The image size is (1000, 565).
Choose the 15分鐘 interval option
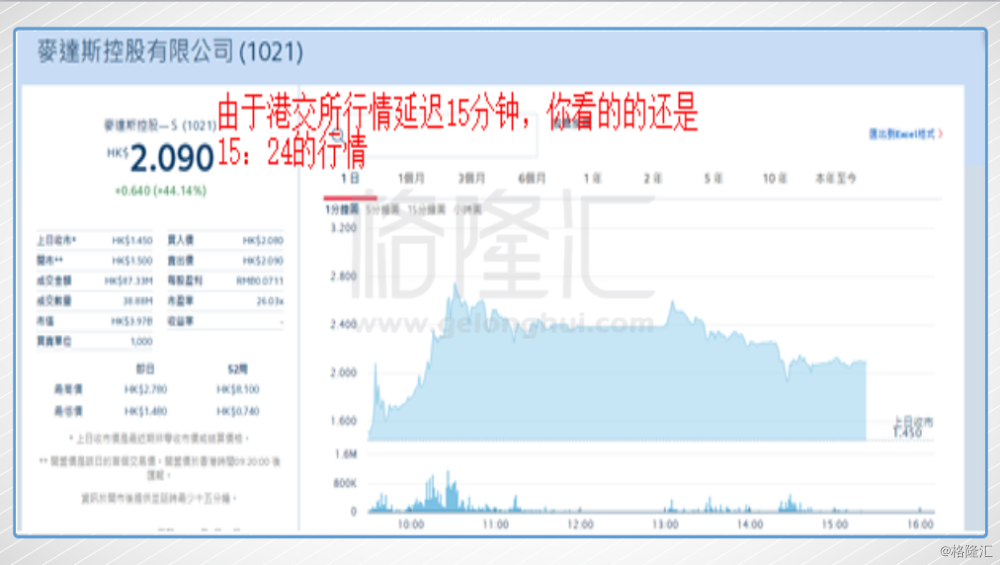coord(426,210)
